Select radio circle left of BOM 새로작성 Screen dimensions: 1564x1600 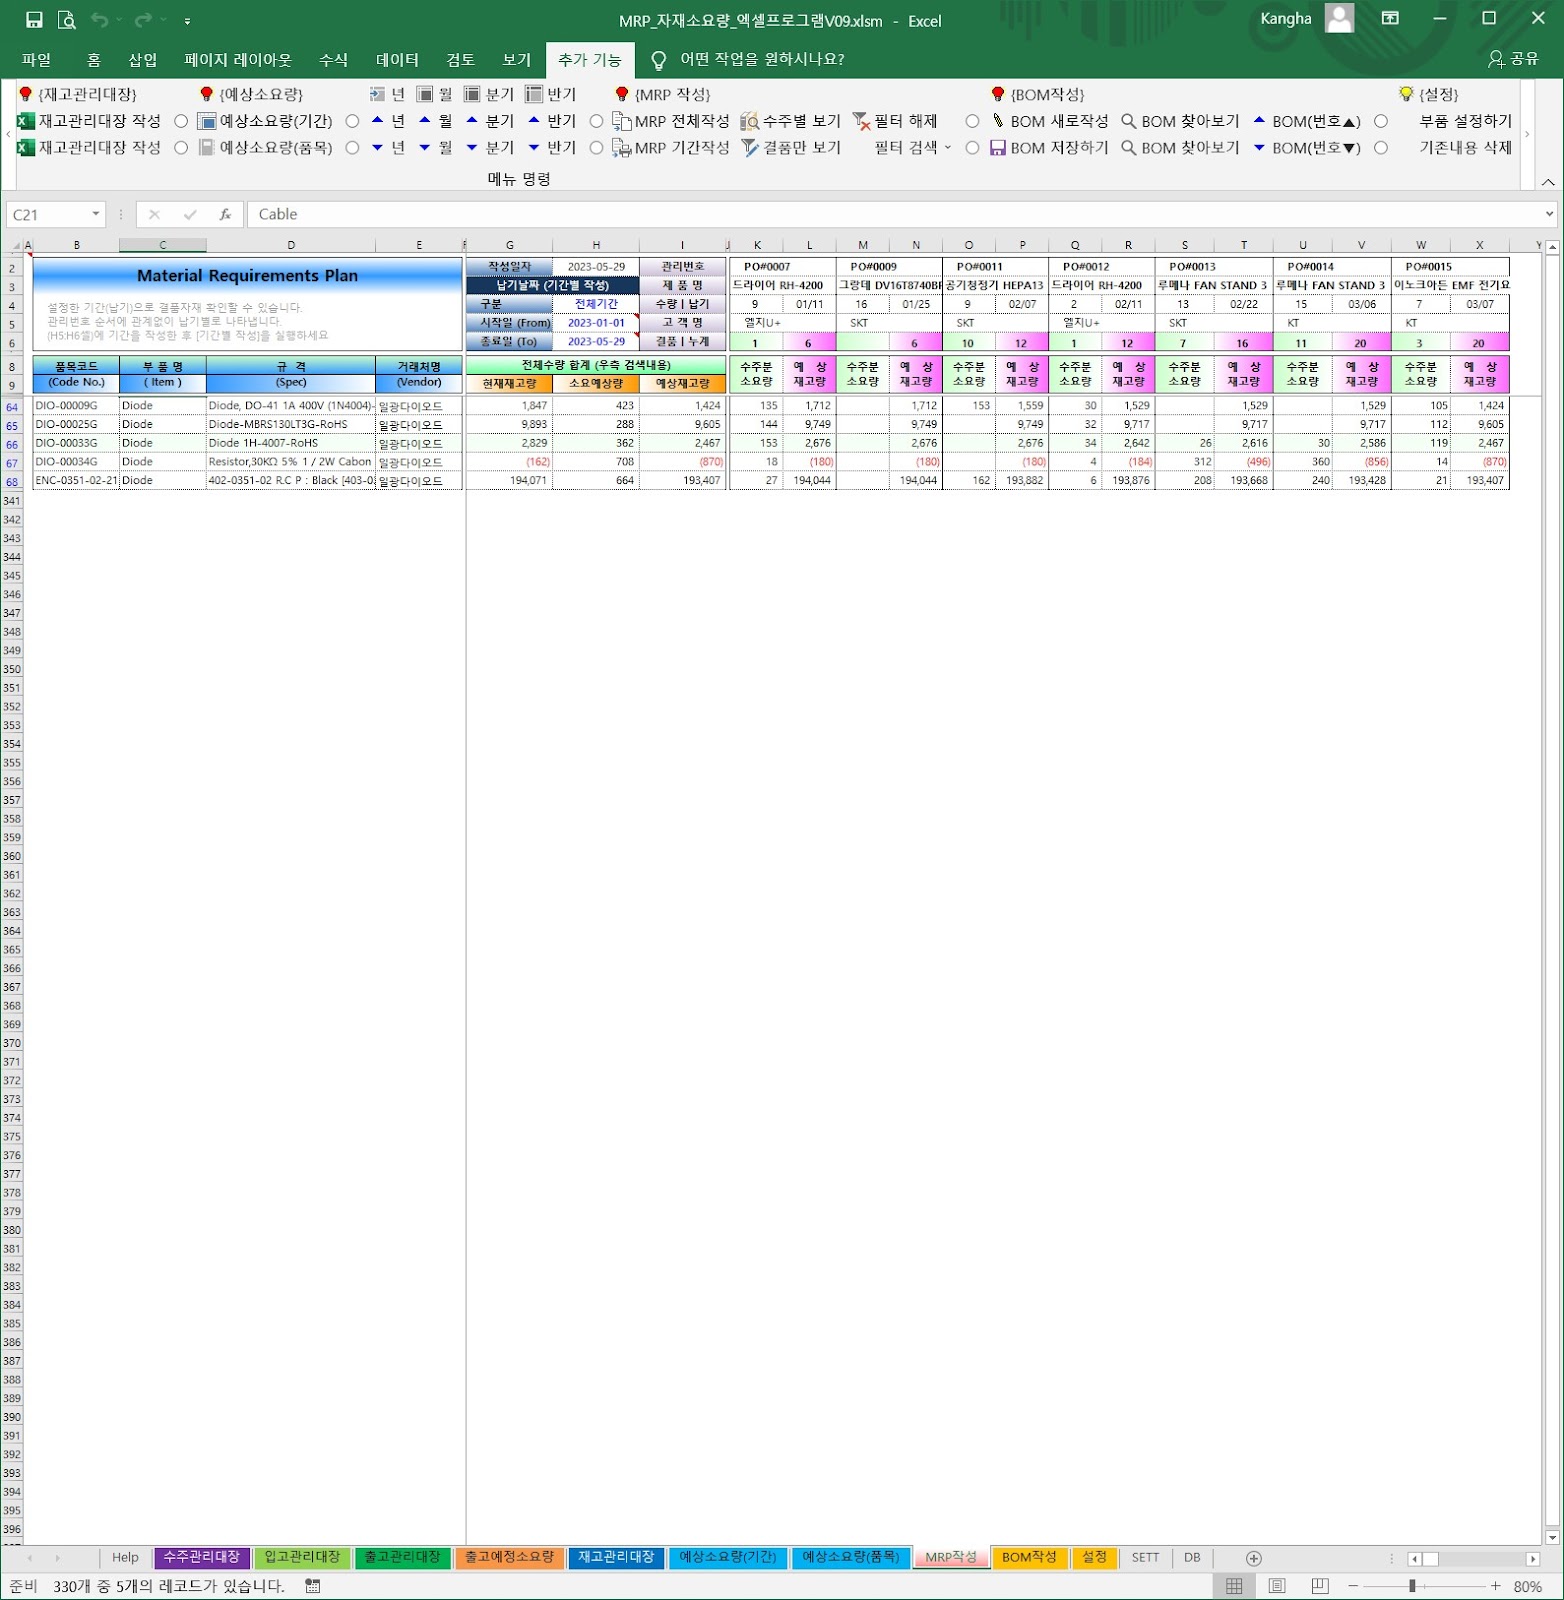[972, 121]
